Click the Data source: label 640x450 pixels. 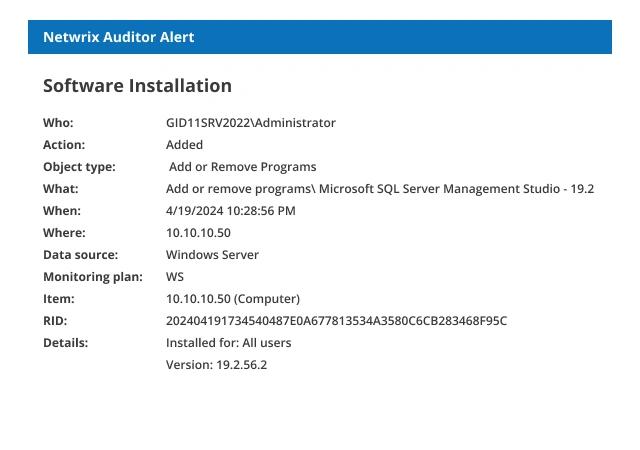click(80, 255)
